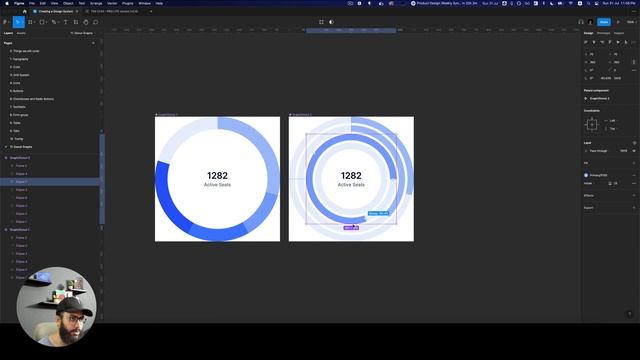The image size is (640, 360).
Task: Open the distribute spacing options icon
Action: tap(634, 42)
